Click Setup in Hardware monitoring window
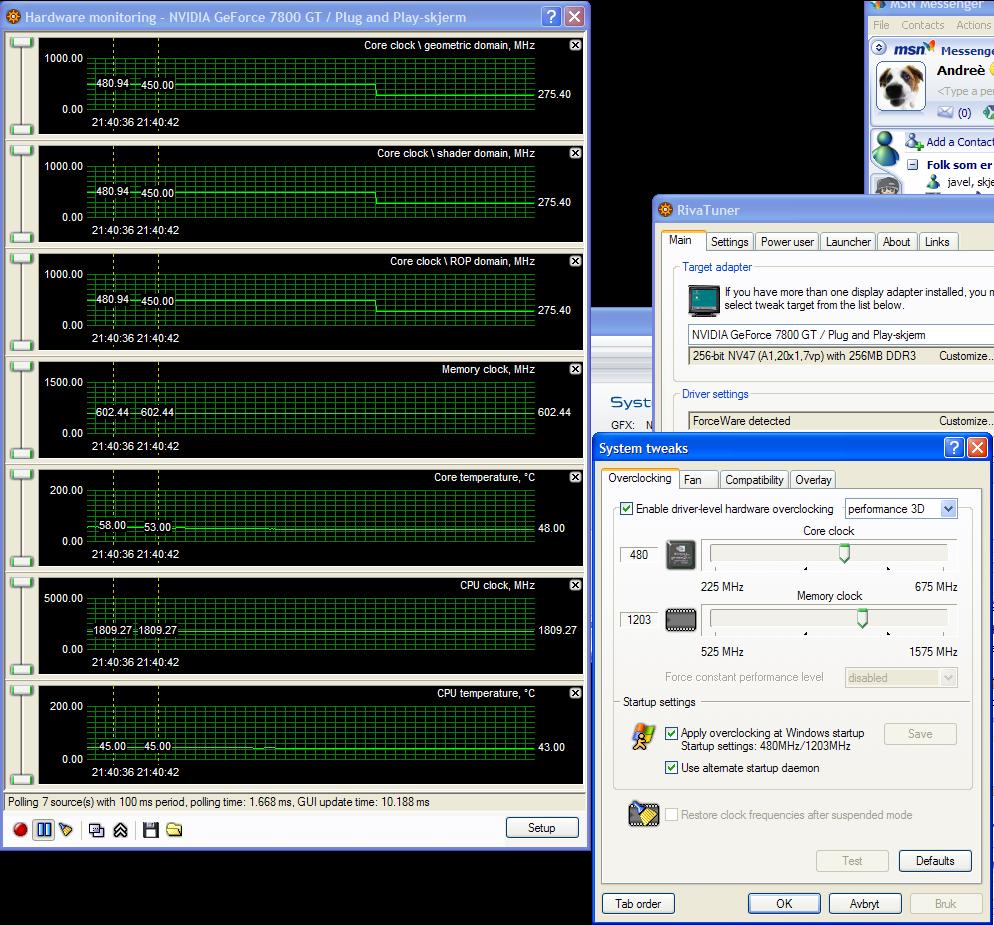 point(542,827)
